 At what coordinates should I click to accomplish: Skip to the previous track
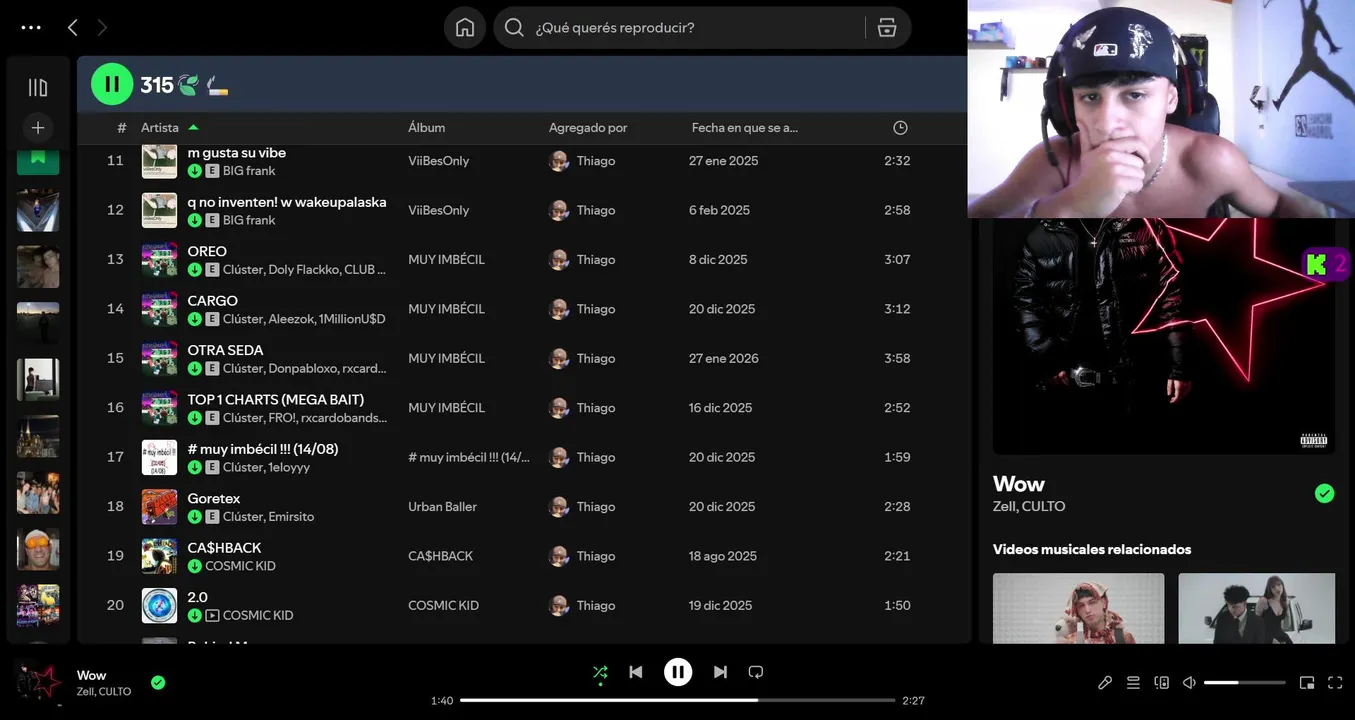coord(636,672)
